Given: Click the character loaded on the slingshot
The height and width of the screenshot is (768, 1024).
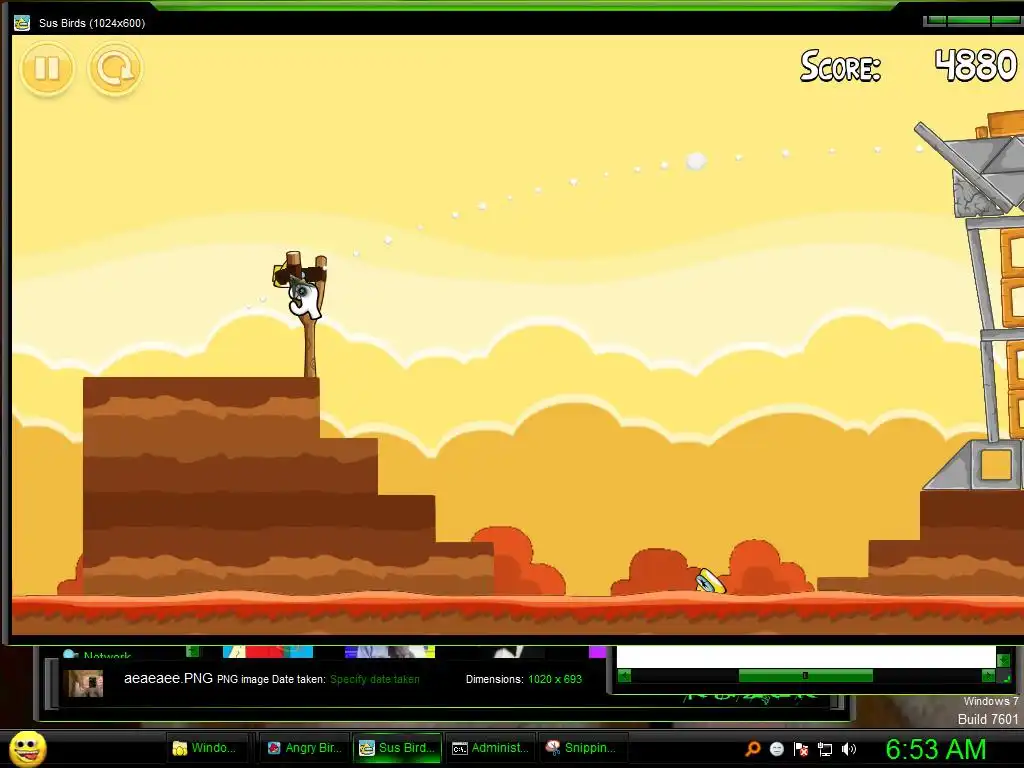Looking at the screenshot, I should point(304,298).
